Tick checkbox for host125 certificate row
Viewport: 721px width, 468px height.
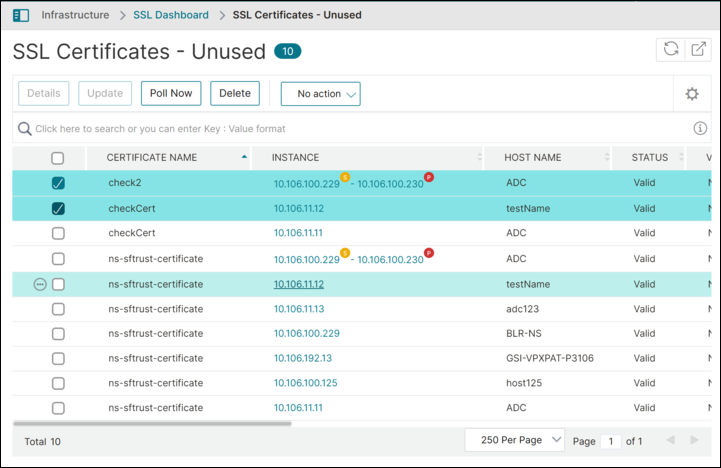[x=58, y=383]
